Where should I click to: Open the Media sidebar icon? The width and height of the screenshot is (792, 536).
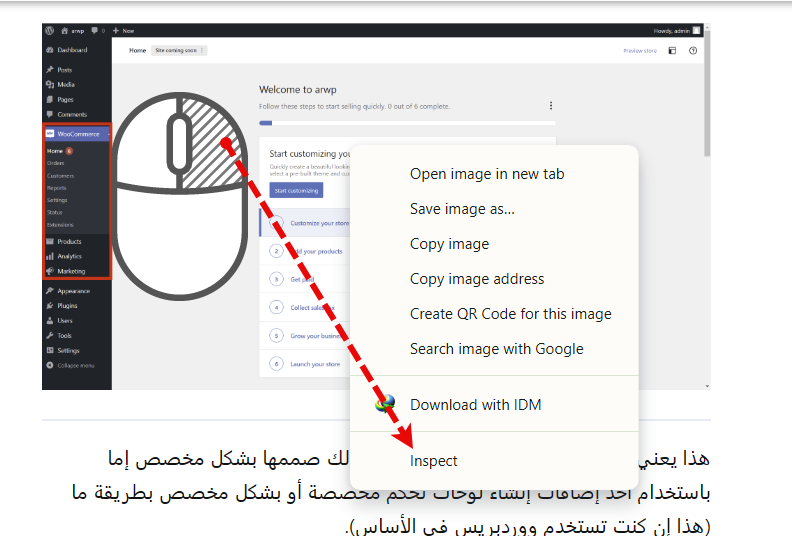coord(50,84)
